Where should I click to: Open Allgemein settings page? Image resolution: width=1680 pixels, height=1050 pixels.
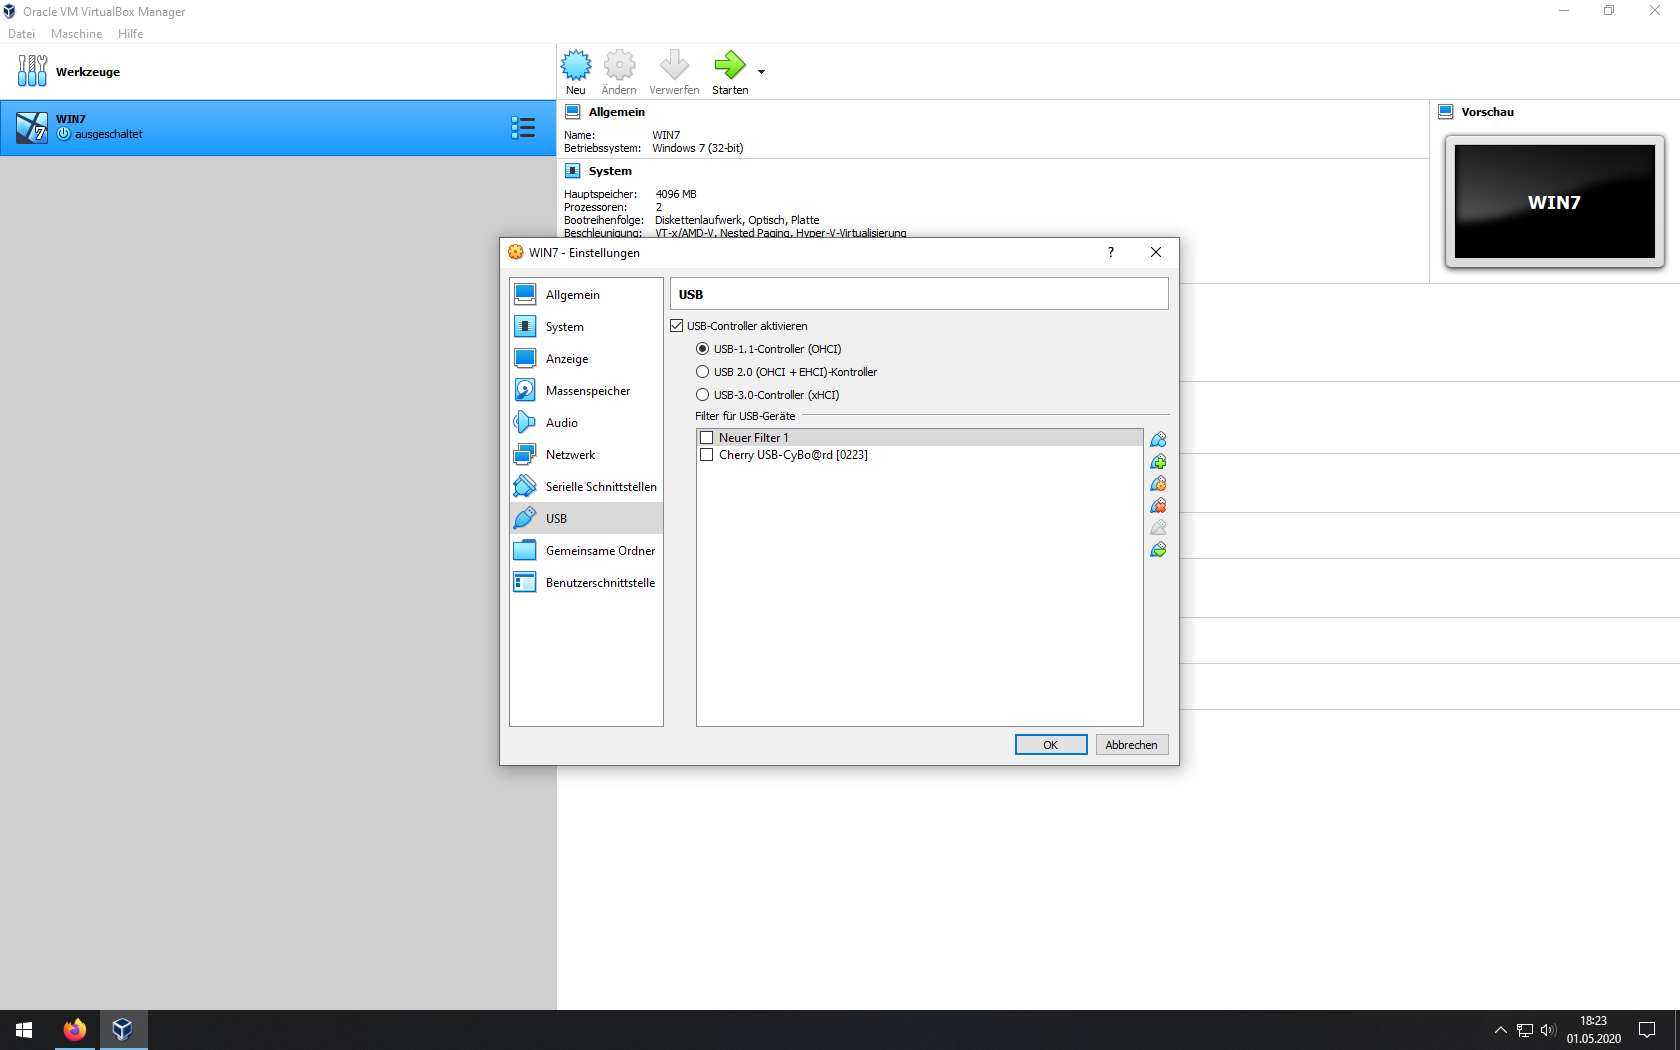[x=586, y=295]
